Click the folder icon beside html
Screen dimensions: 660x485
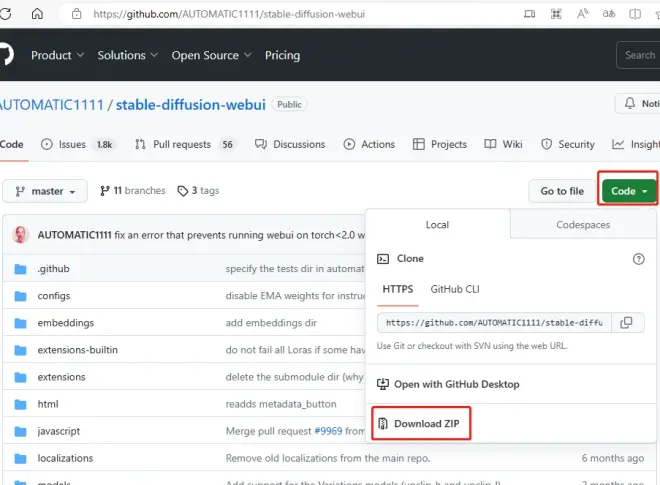pos(20,404)
